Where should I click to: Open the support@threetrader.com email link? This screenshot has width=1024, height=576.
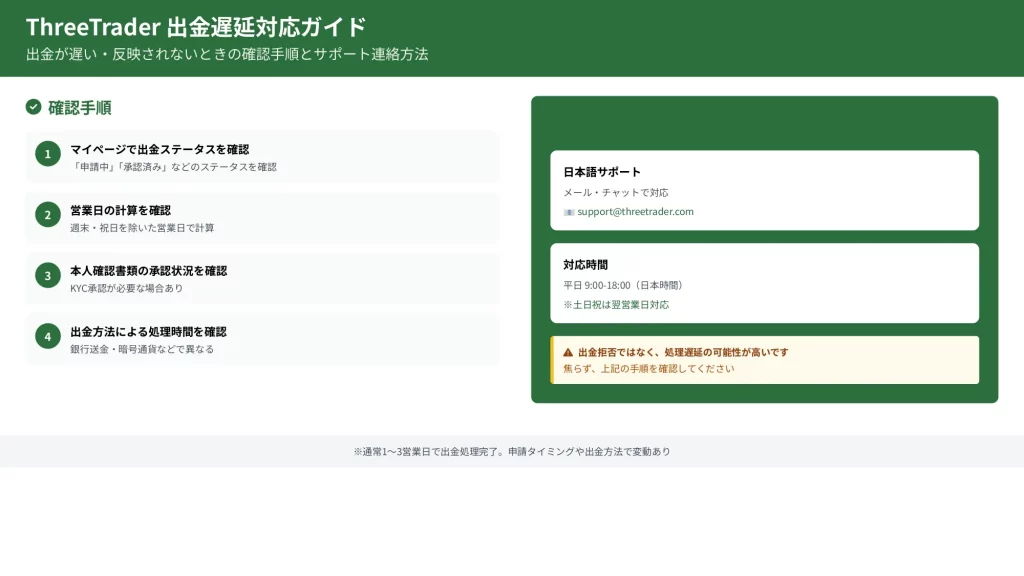pos(635,212)
